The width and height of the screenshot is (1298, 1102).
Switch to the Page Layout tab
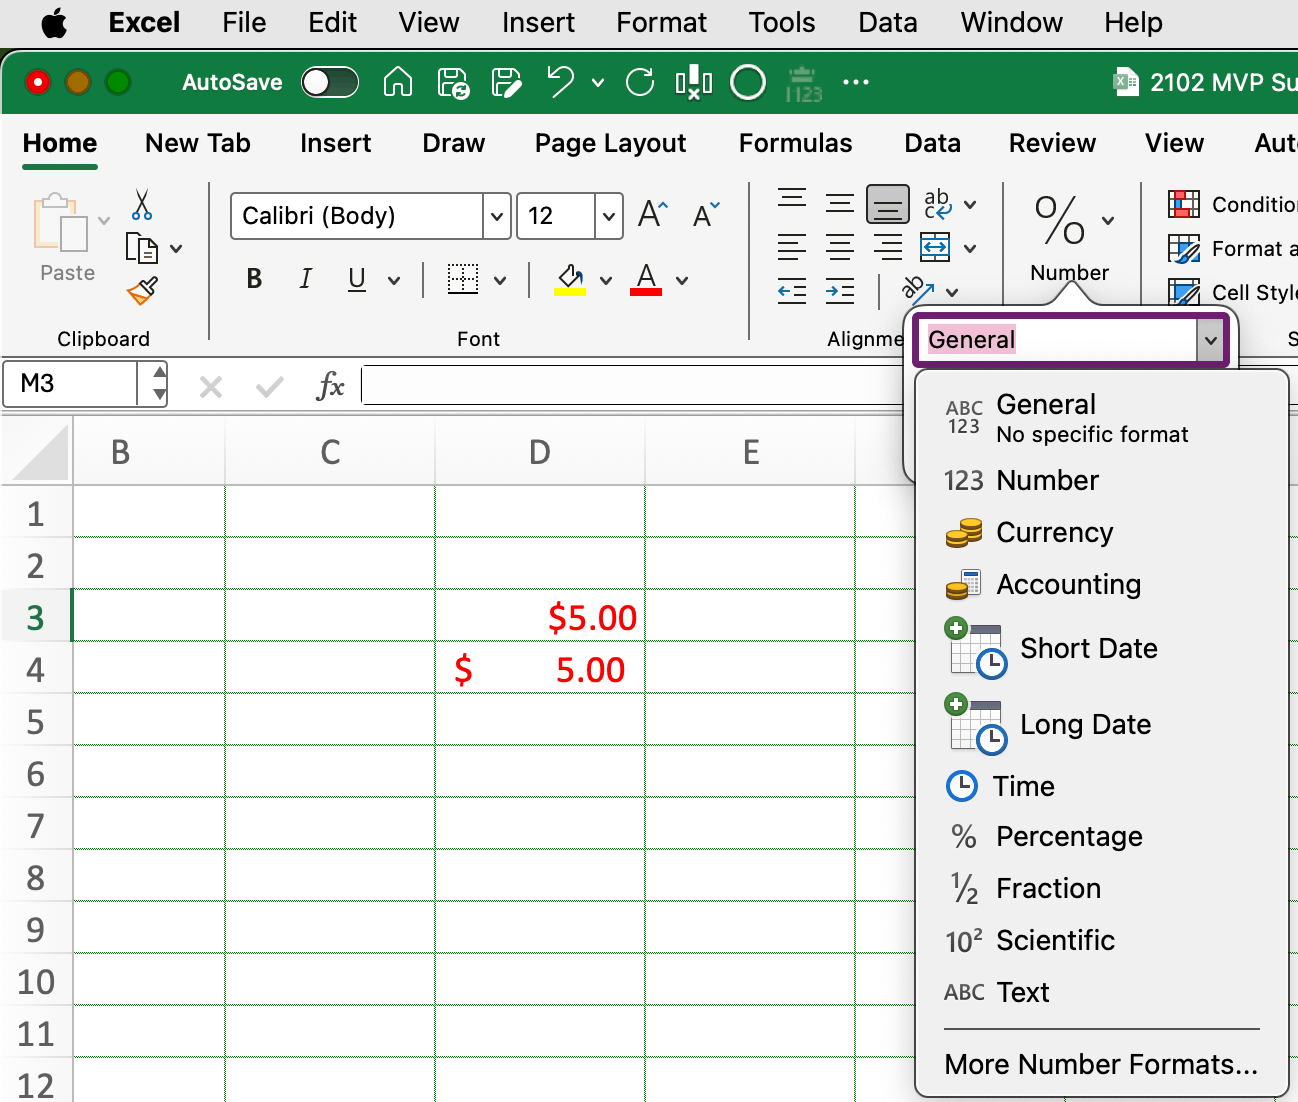click(x=610, y=143)
